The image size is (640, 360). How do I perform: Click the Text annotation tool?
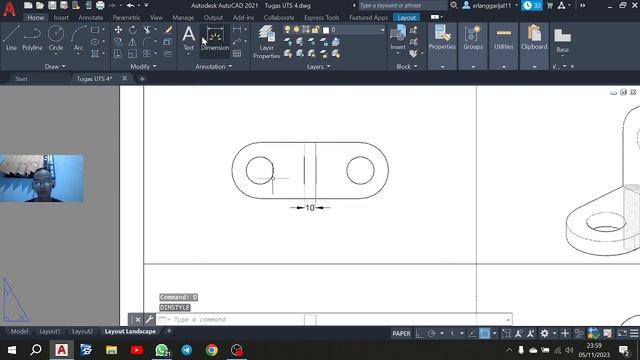188,37
